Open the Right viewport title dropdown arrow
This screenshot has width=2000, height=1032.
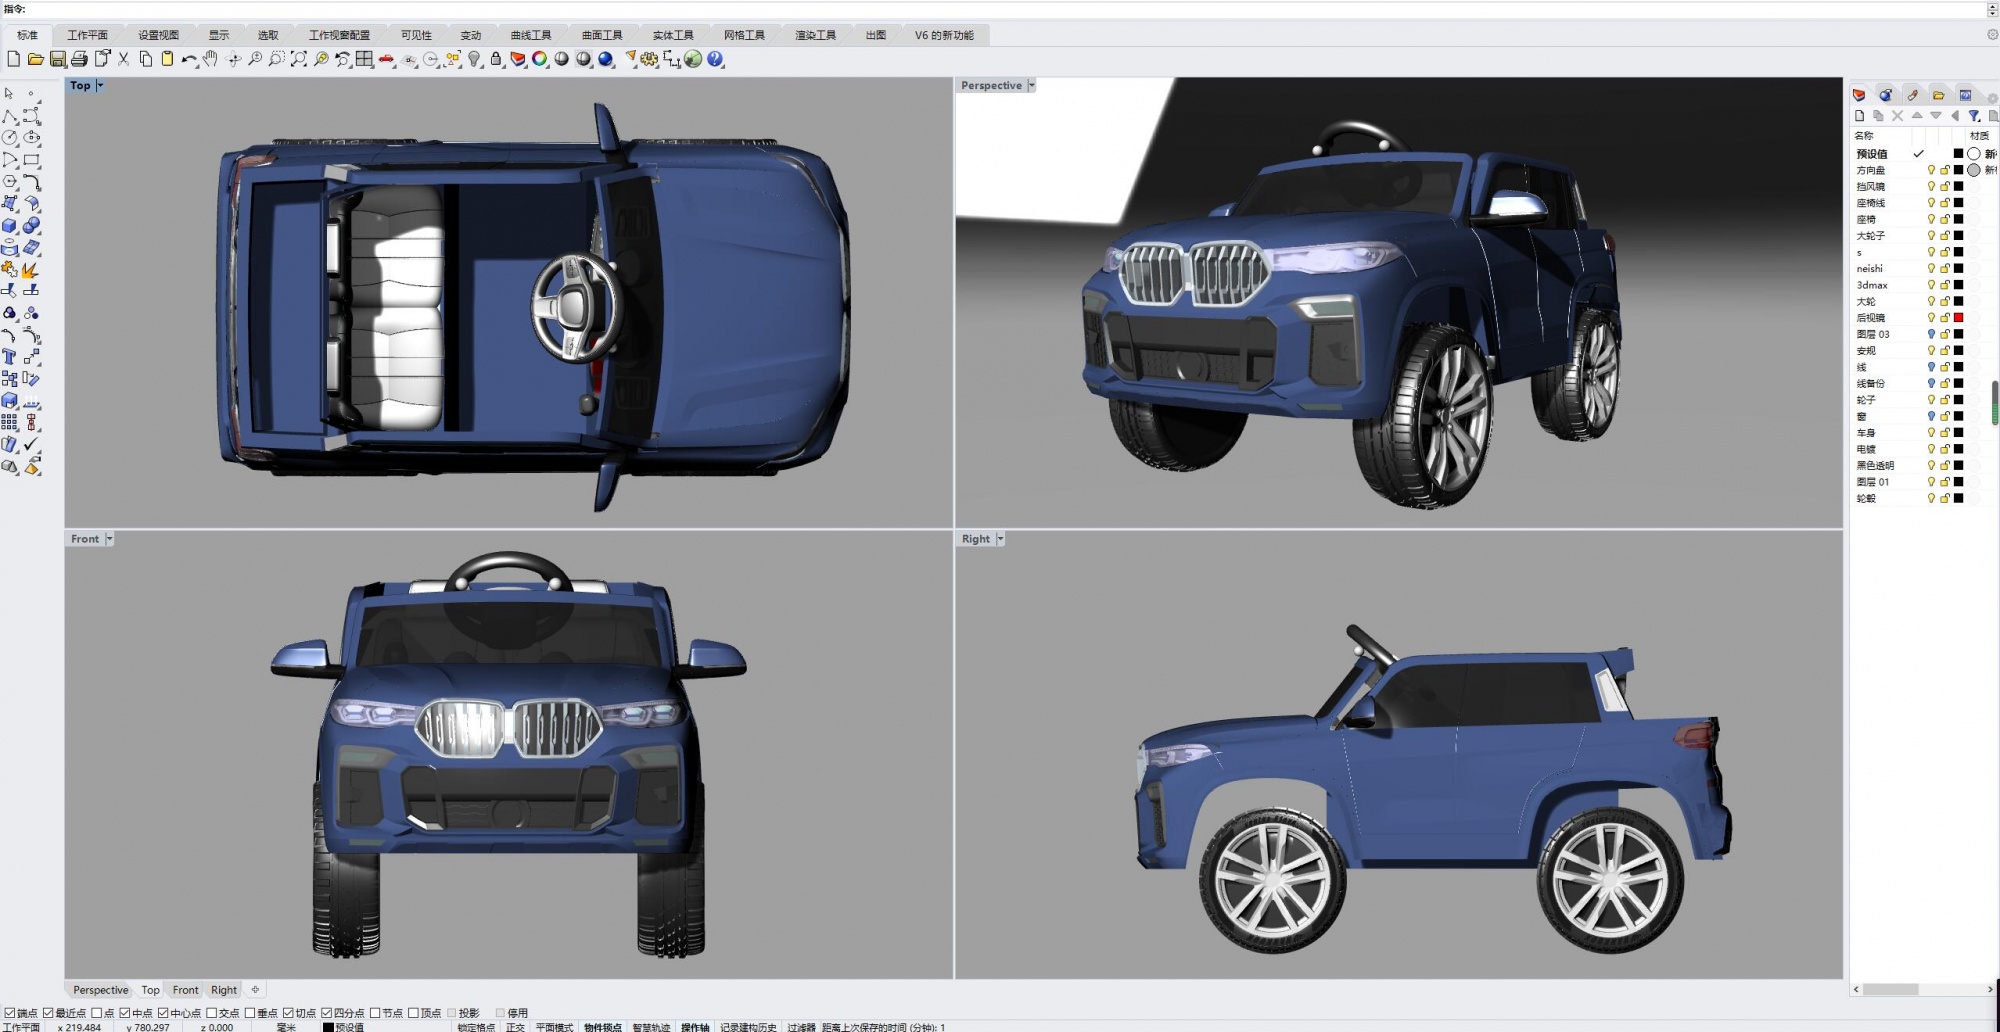click(1000, 539)
